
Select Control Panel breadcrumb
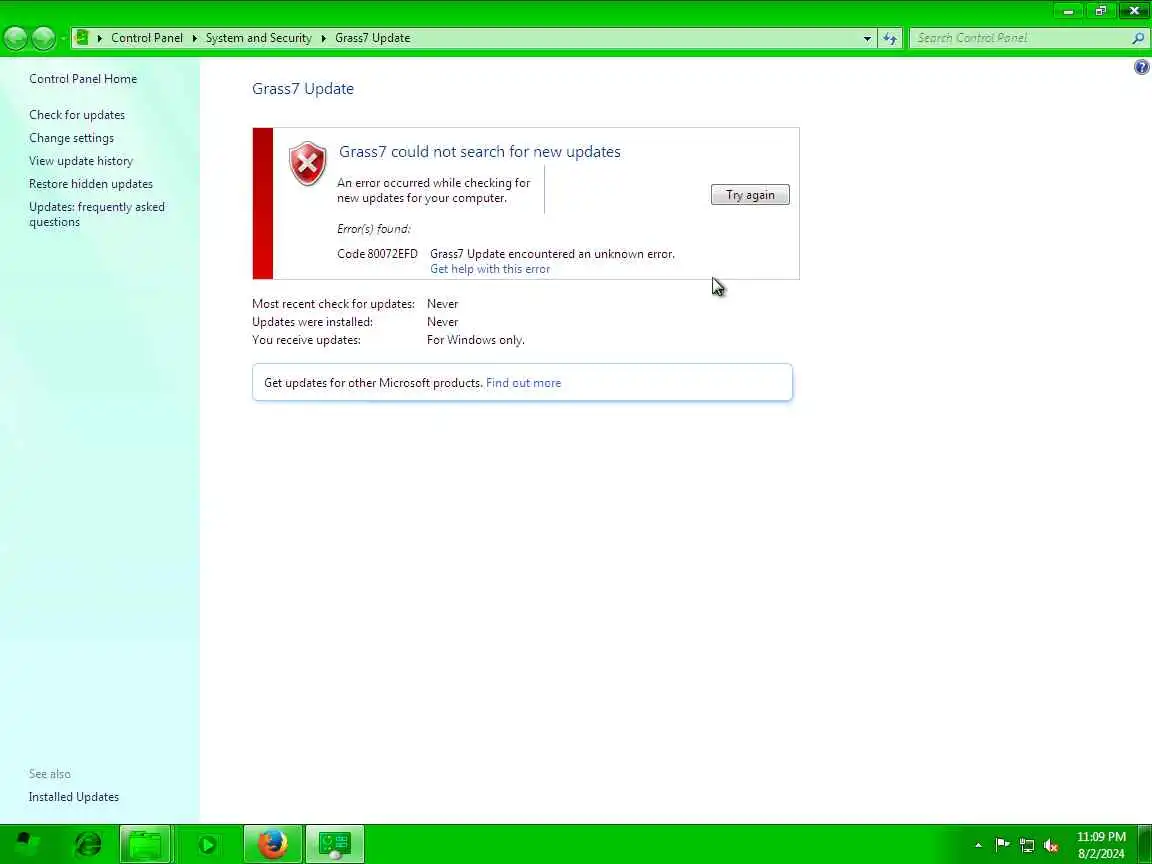click(147, 38)
